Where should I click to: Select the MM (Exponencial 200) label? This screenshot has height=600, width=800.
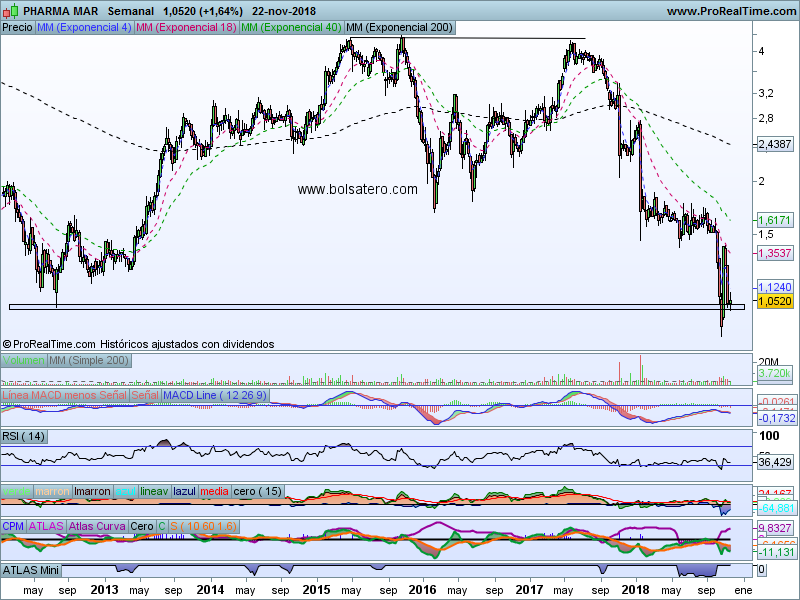coord(397,28)
